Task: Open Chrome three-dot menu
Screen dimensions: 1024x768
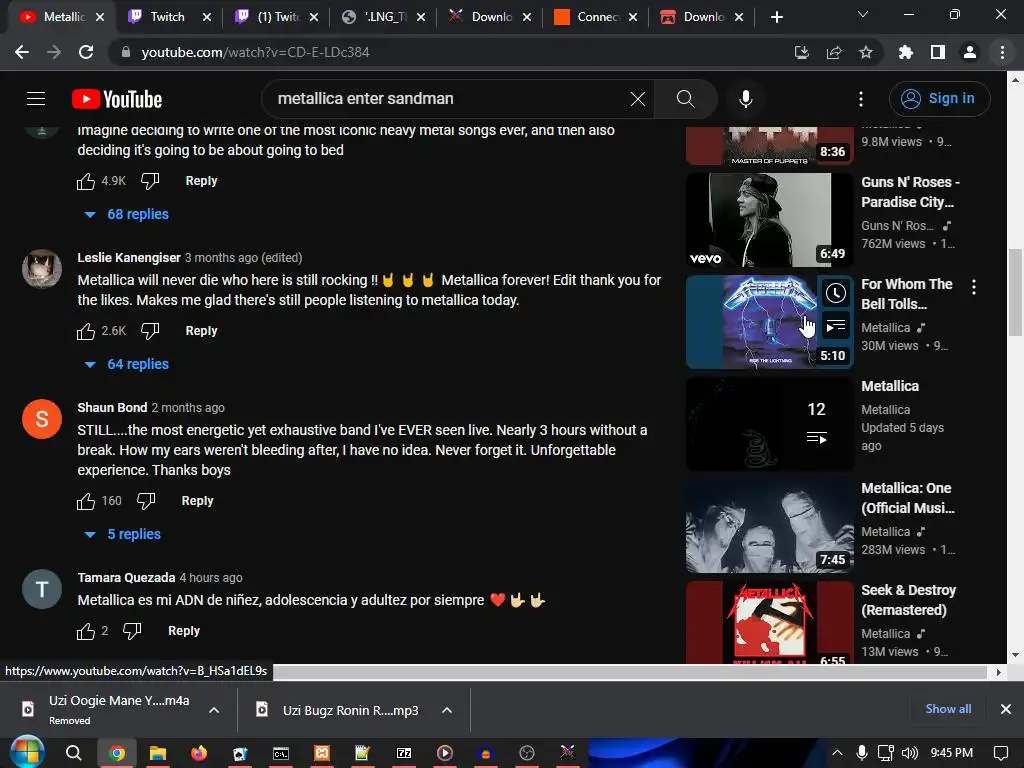Action: pyautogui.click(x=1002, y=52)
